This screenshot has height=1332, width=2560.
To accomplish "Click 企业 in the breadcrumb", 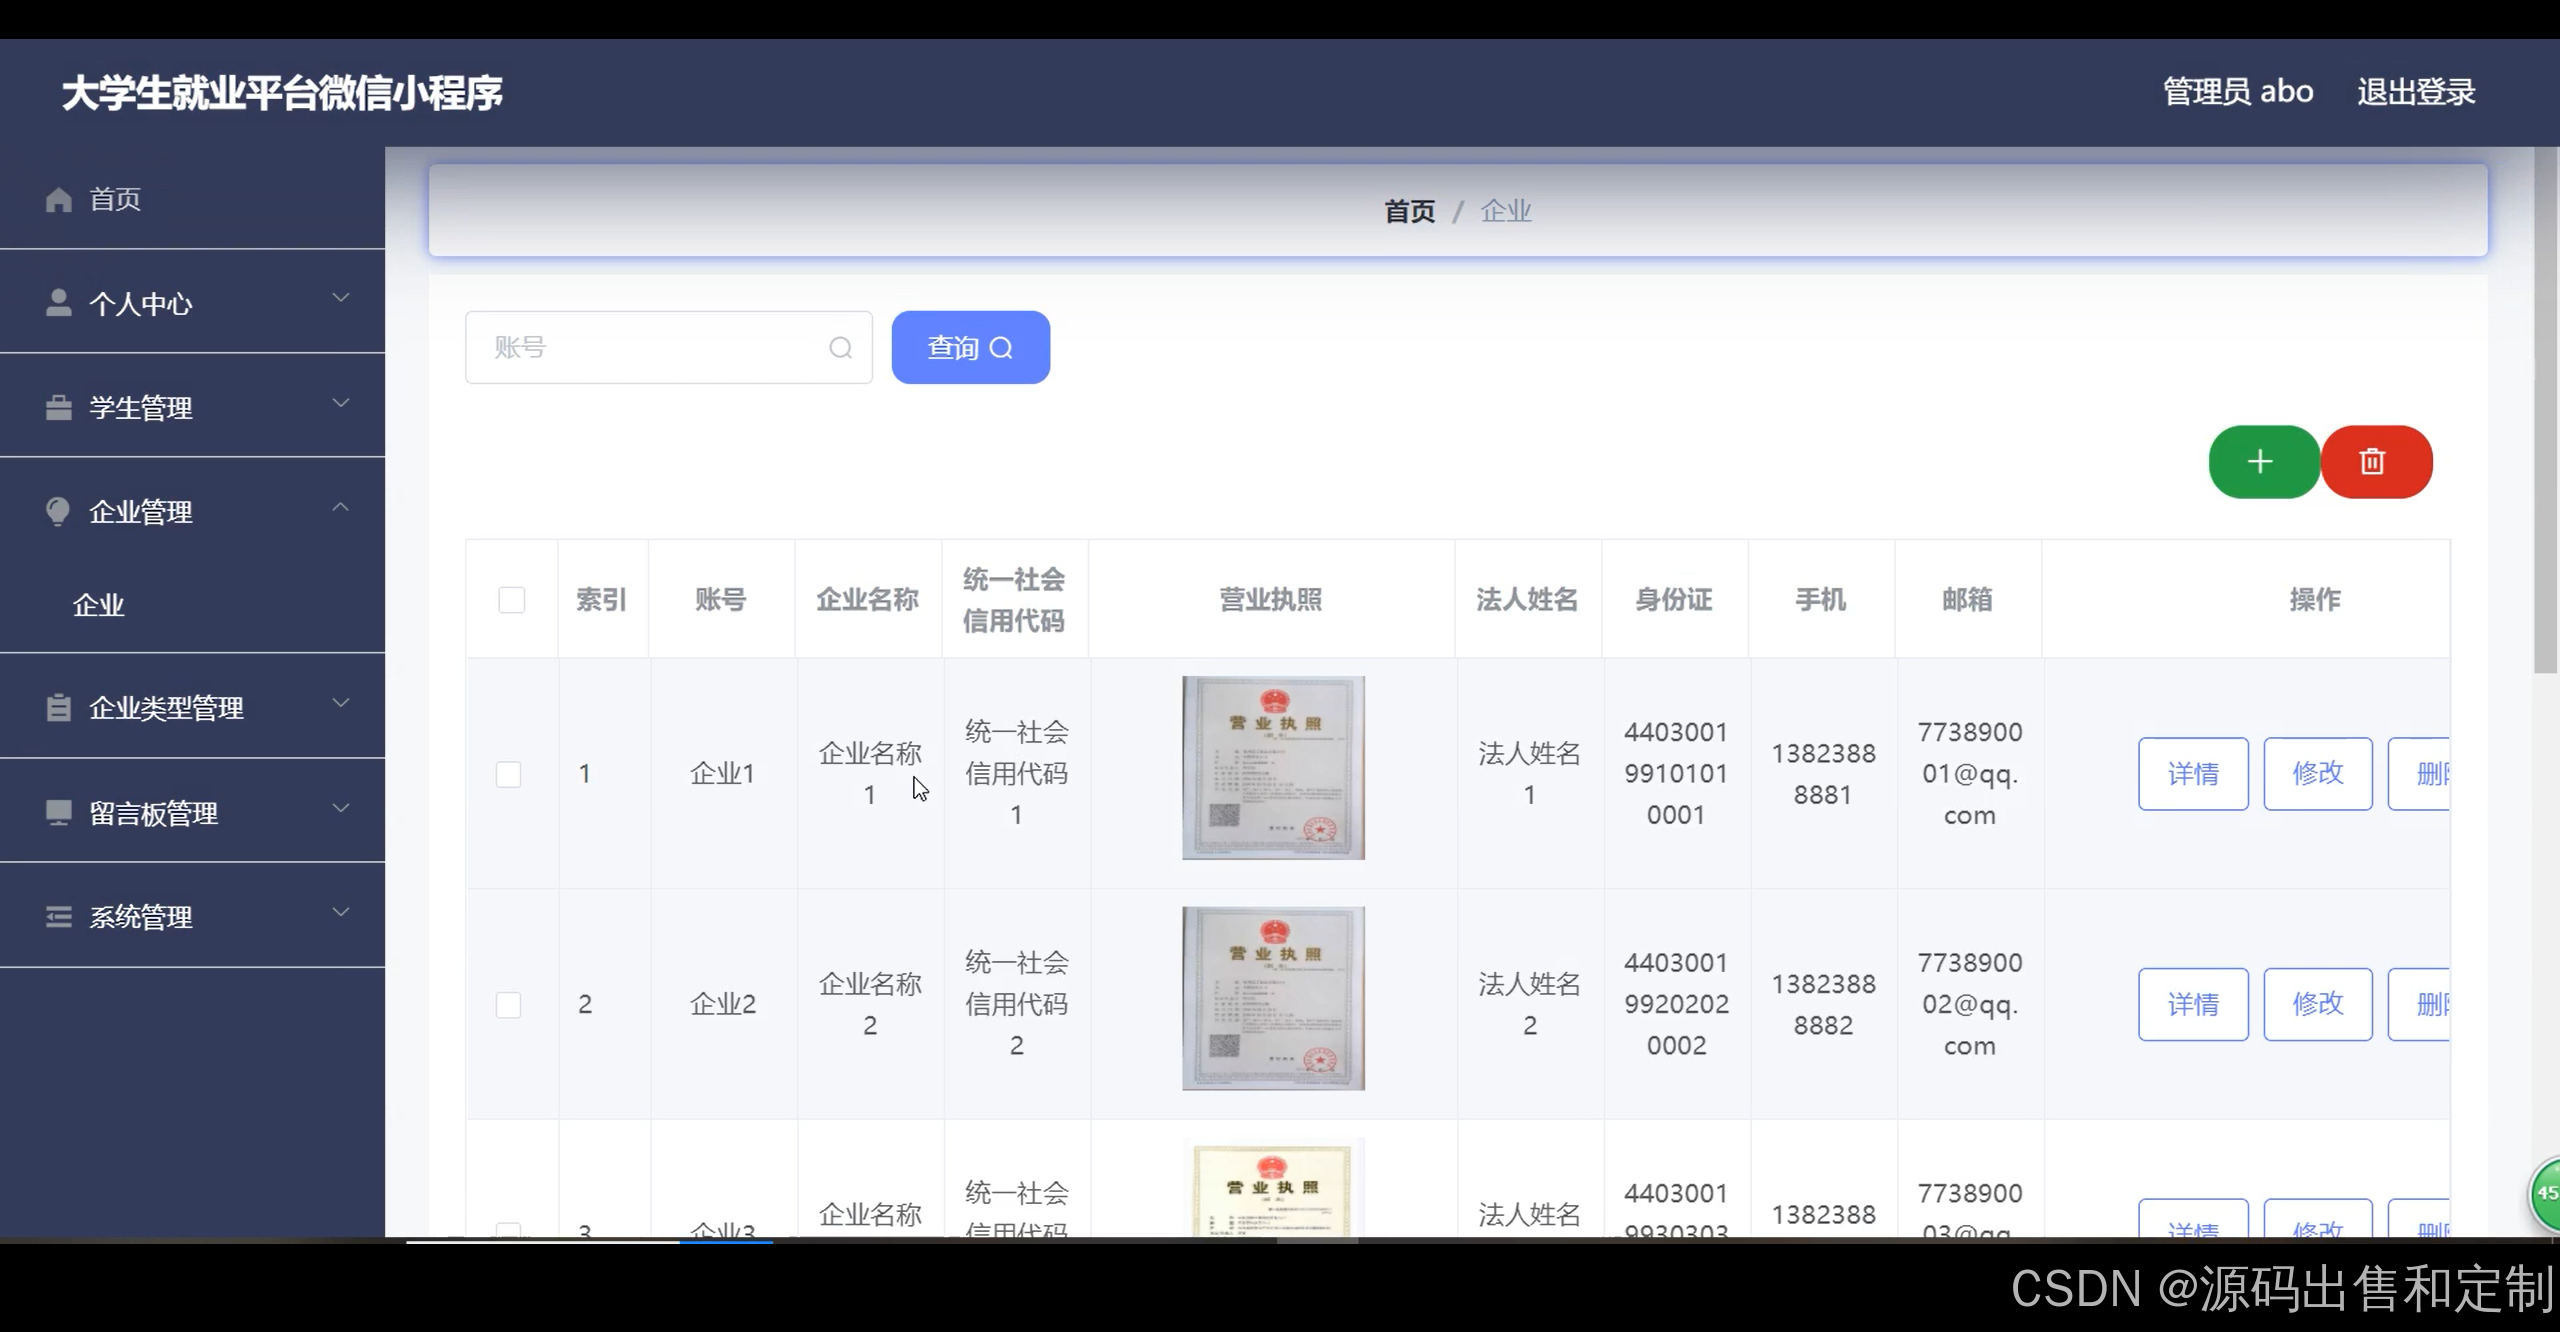I will (x=1506, y=211).
